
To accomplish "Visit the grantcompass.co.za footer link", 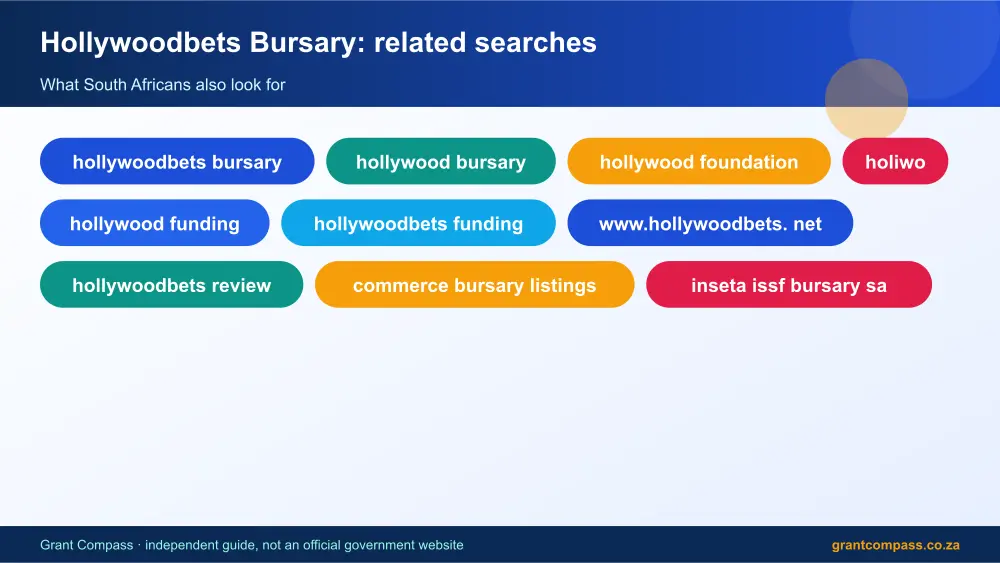I will pyautogui.click(x=895, y=545).
